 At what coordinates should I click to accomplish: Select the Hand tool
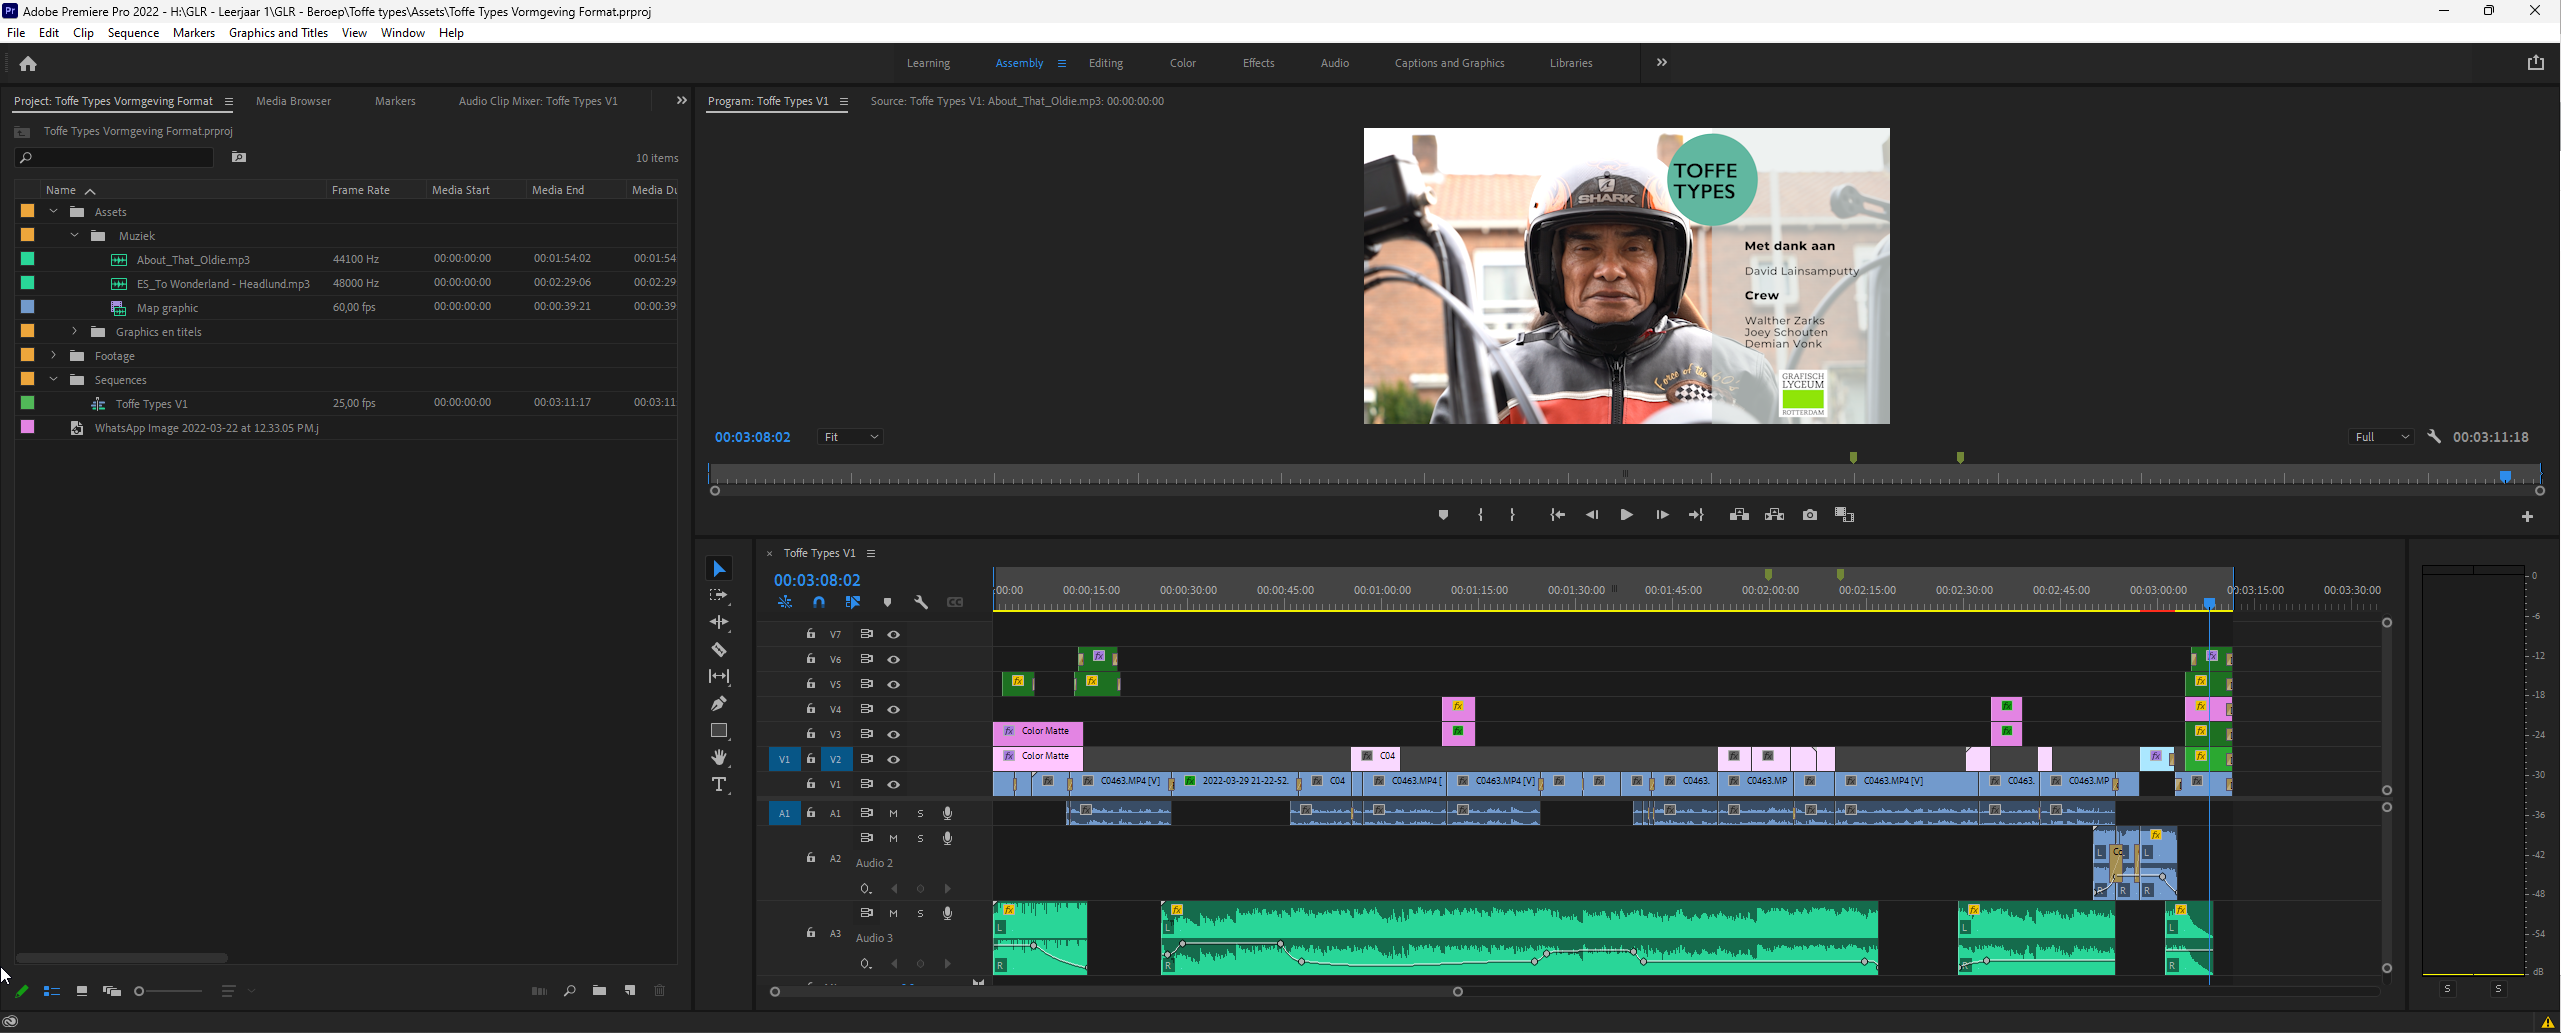(x=718, y=758)
